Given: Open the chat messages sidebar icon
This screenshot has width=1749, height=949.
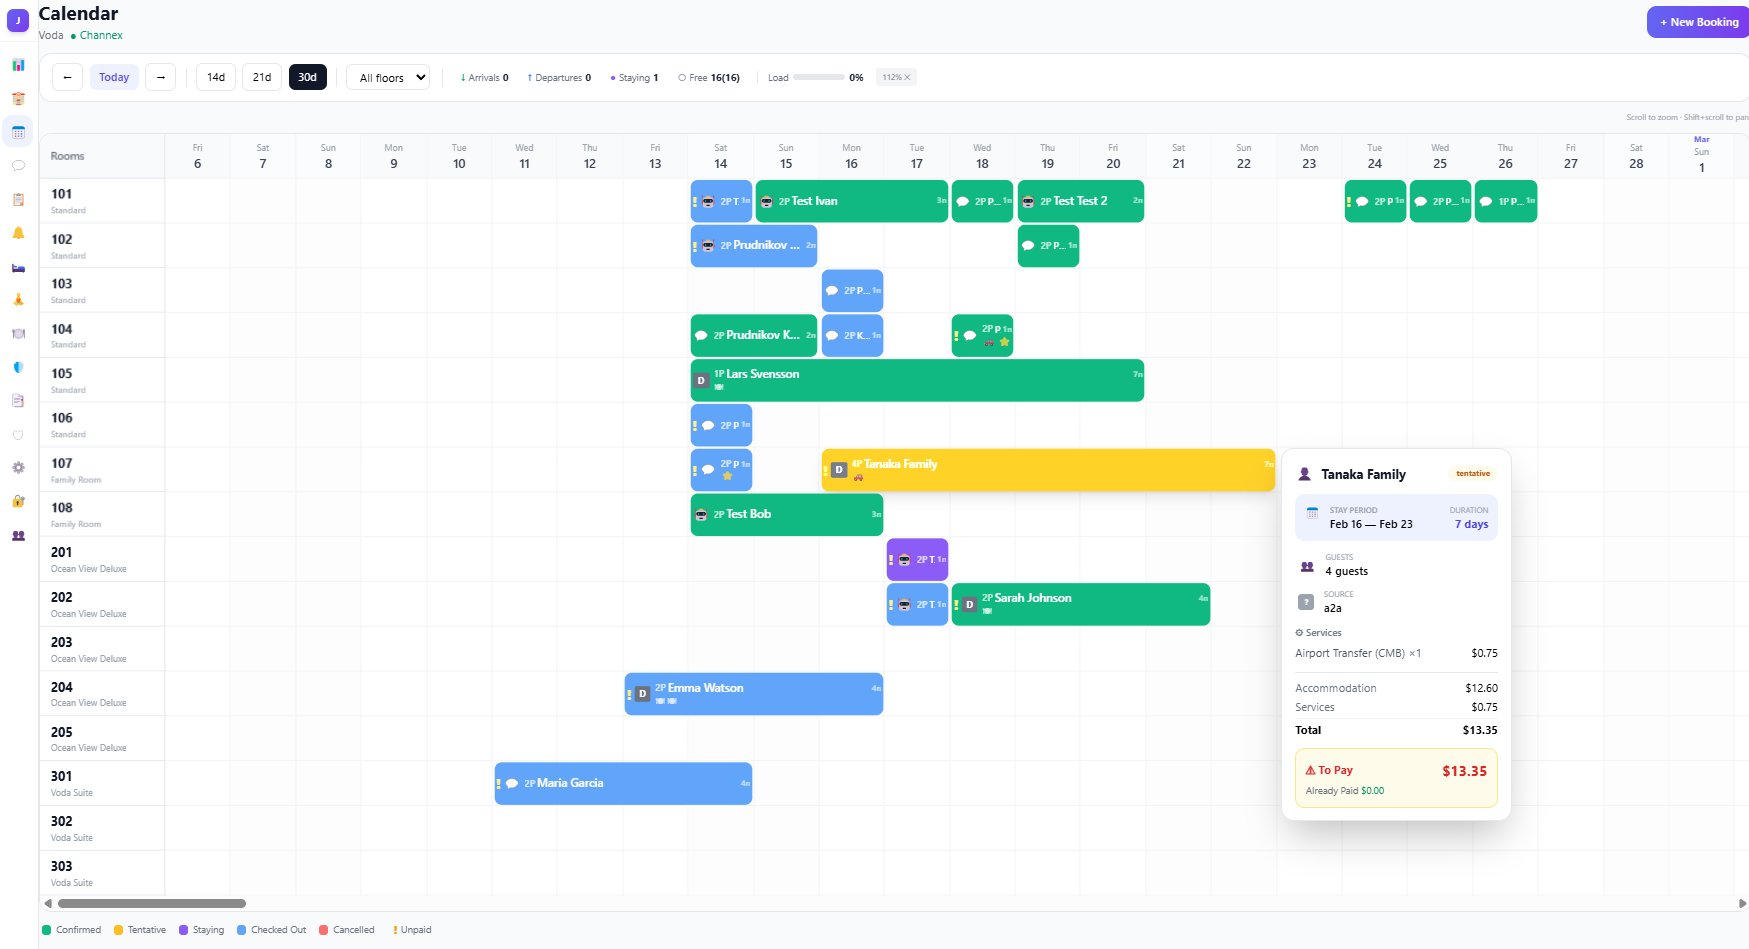Looking at the screenshot, I should [x=17, y=165].
